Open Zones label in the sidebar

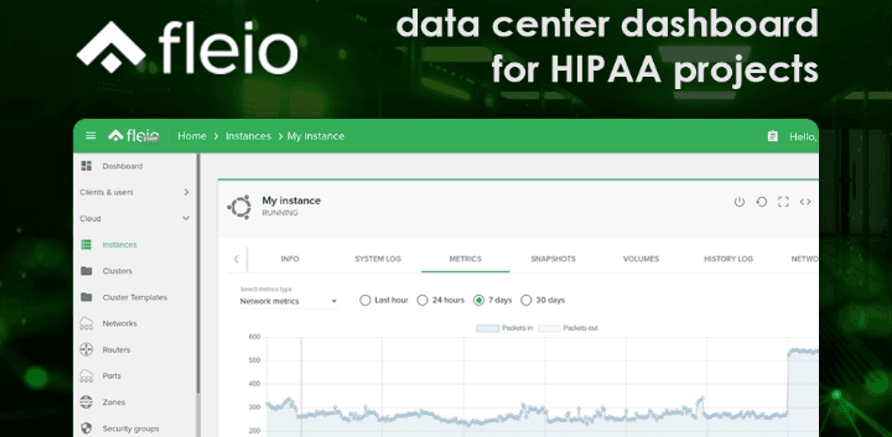[x=114, y=402]
